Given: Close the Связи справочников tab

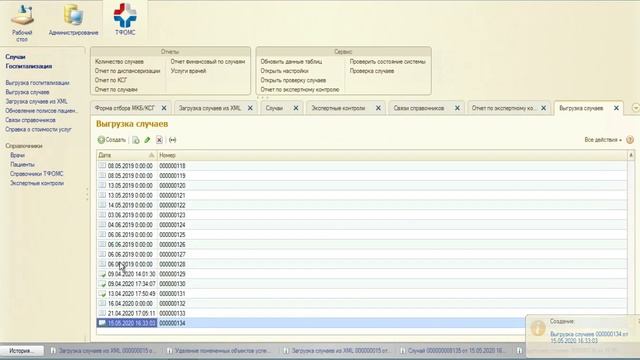Looking at the screenshot, I should click(457, 108).
